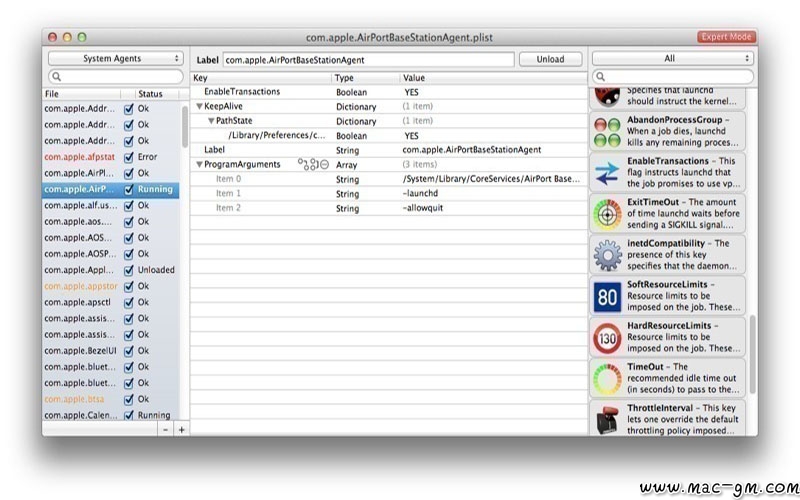Click the magnifier icon in the key palette search

pos(601,77)
